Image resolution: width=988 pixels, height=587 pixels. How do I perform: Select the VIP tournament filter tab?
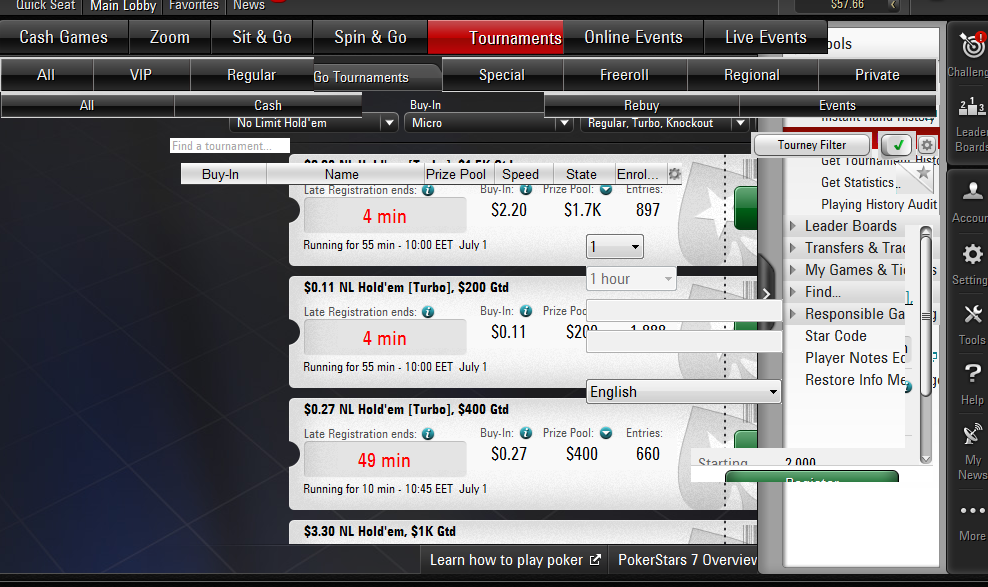click(141, 75)
